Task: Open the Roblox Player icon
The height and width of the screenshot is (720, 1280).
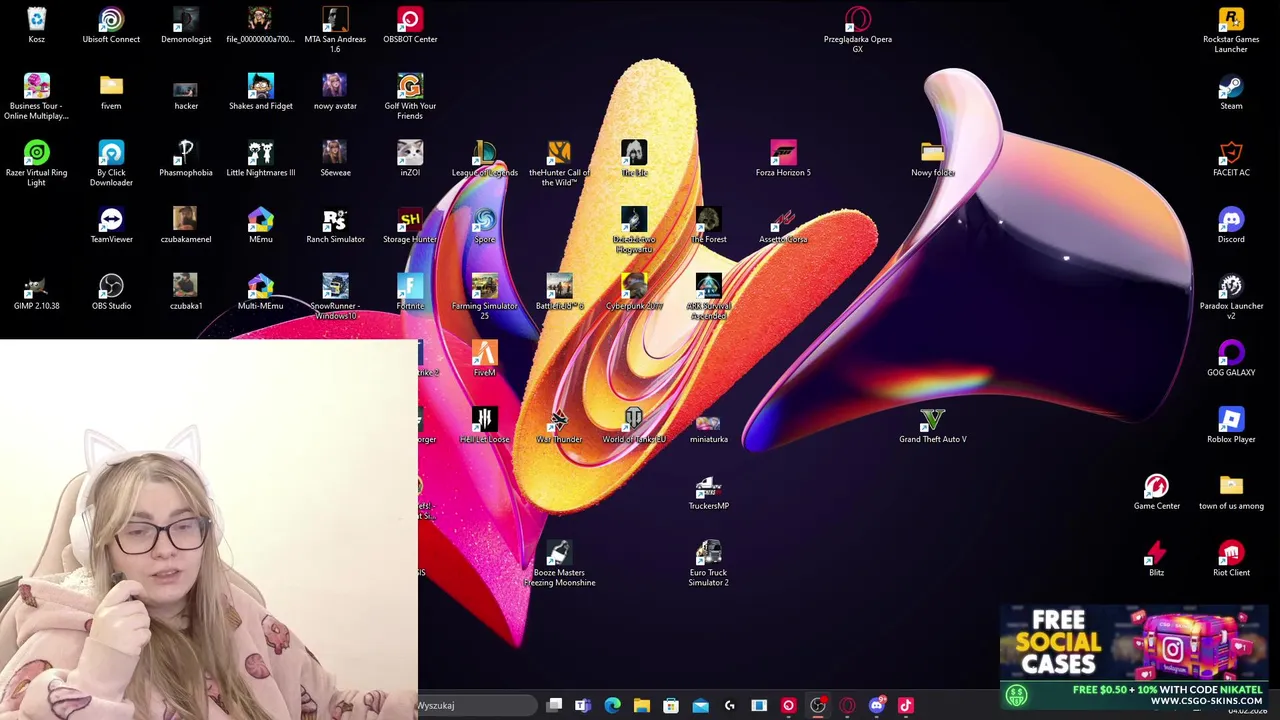Action: [1231, 426]
